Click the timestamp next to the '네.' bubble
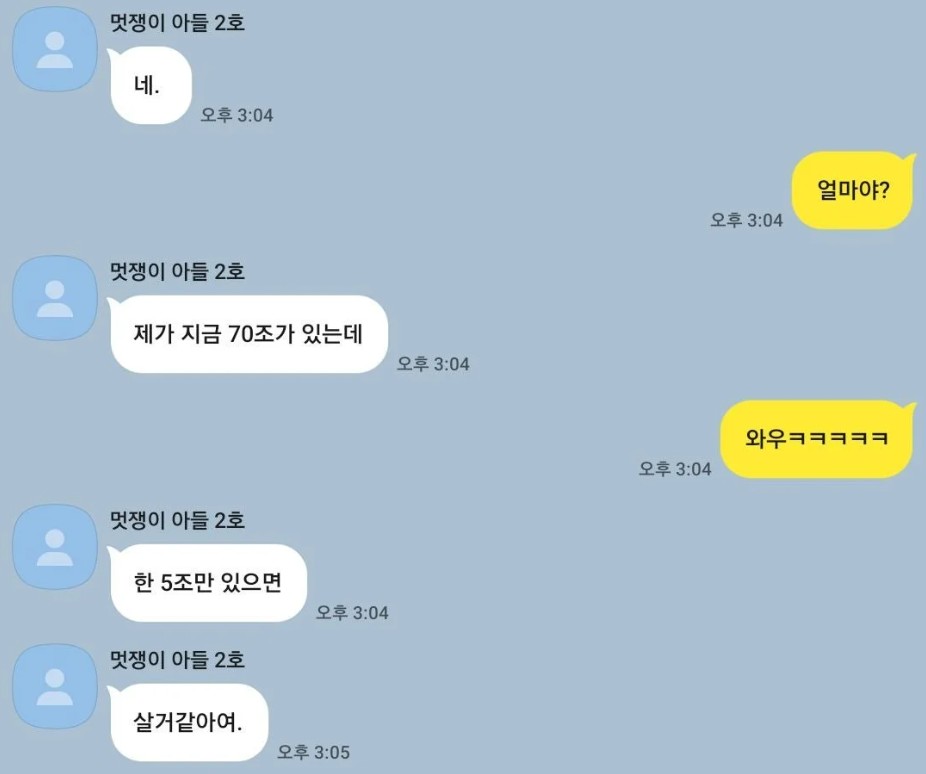The image size is (926, 774). tap(237, 115)
